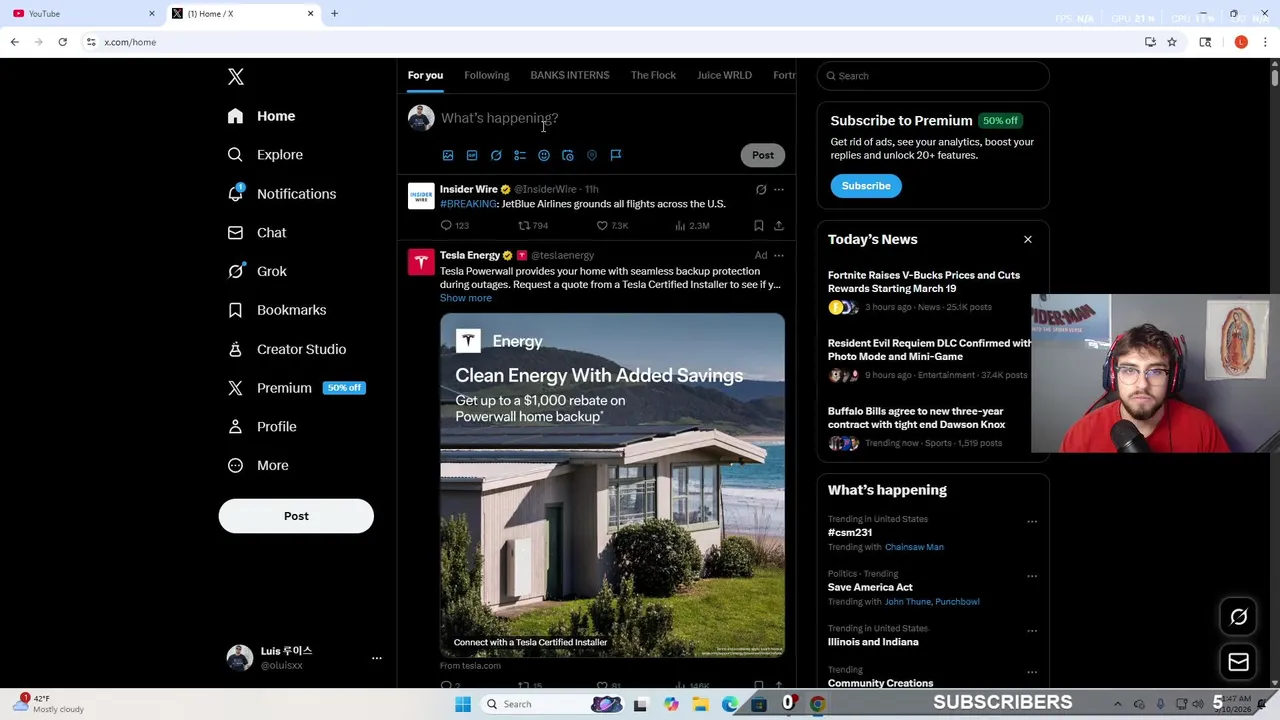Viewport: 1280px width, 720px height.
Task: Click the Premium sidebar item
Action: (x=296, y=388)
